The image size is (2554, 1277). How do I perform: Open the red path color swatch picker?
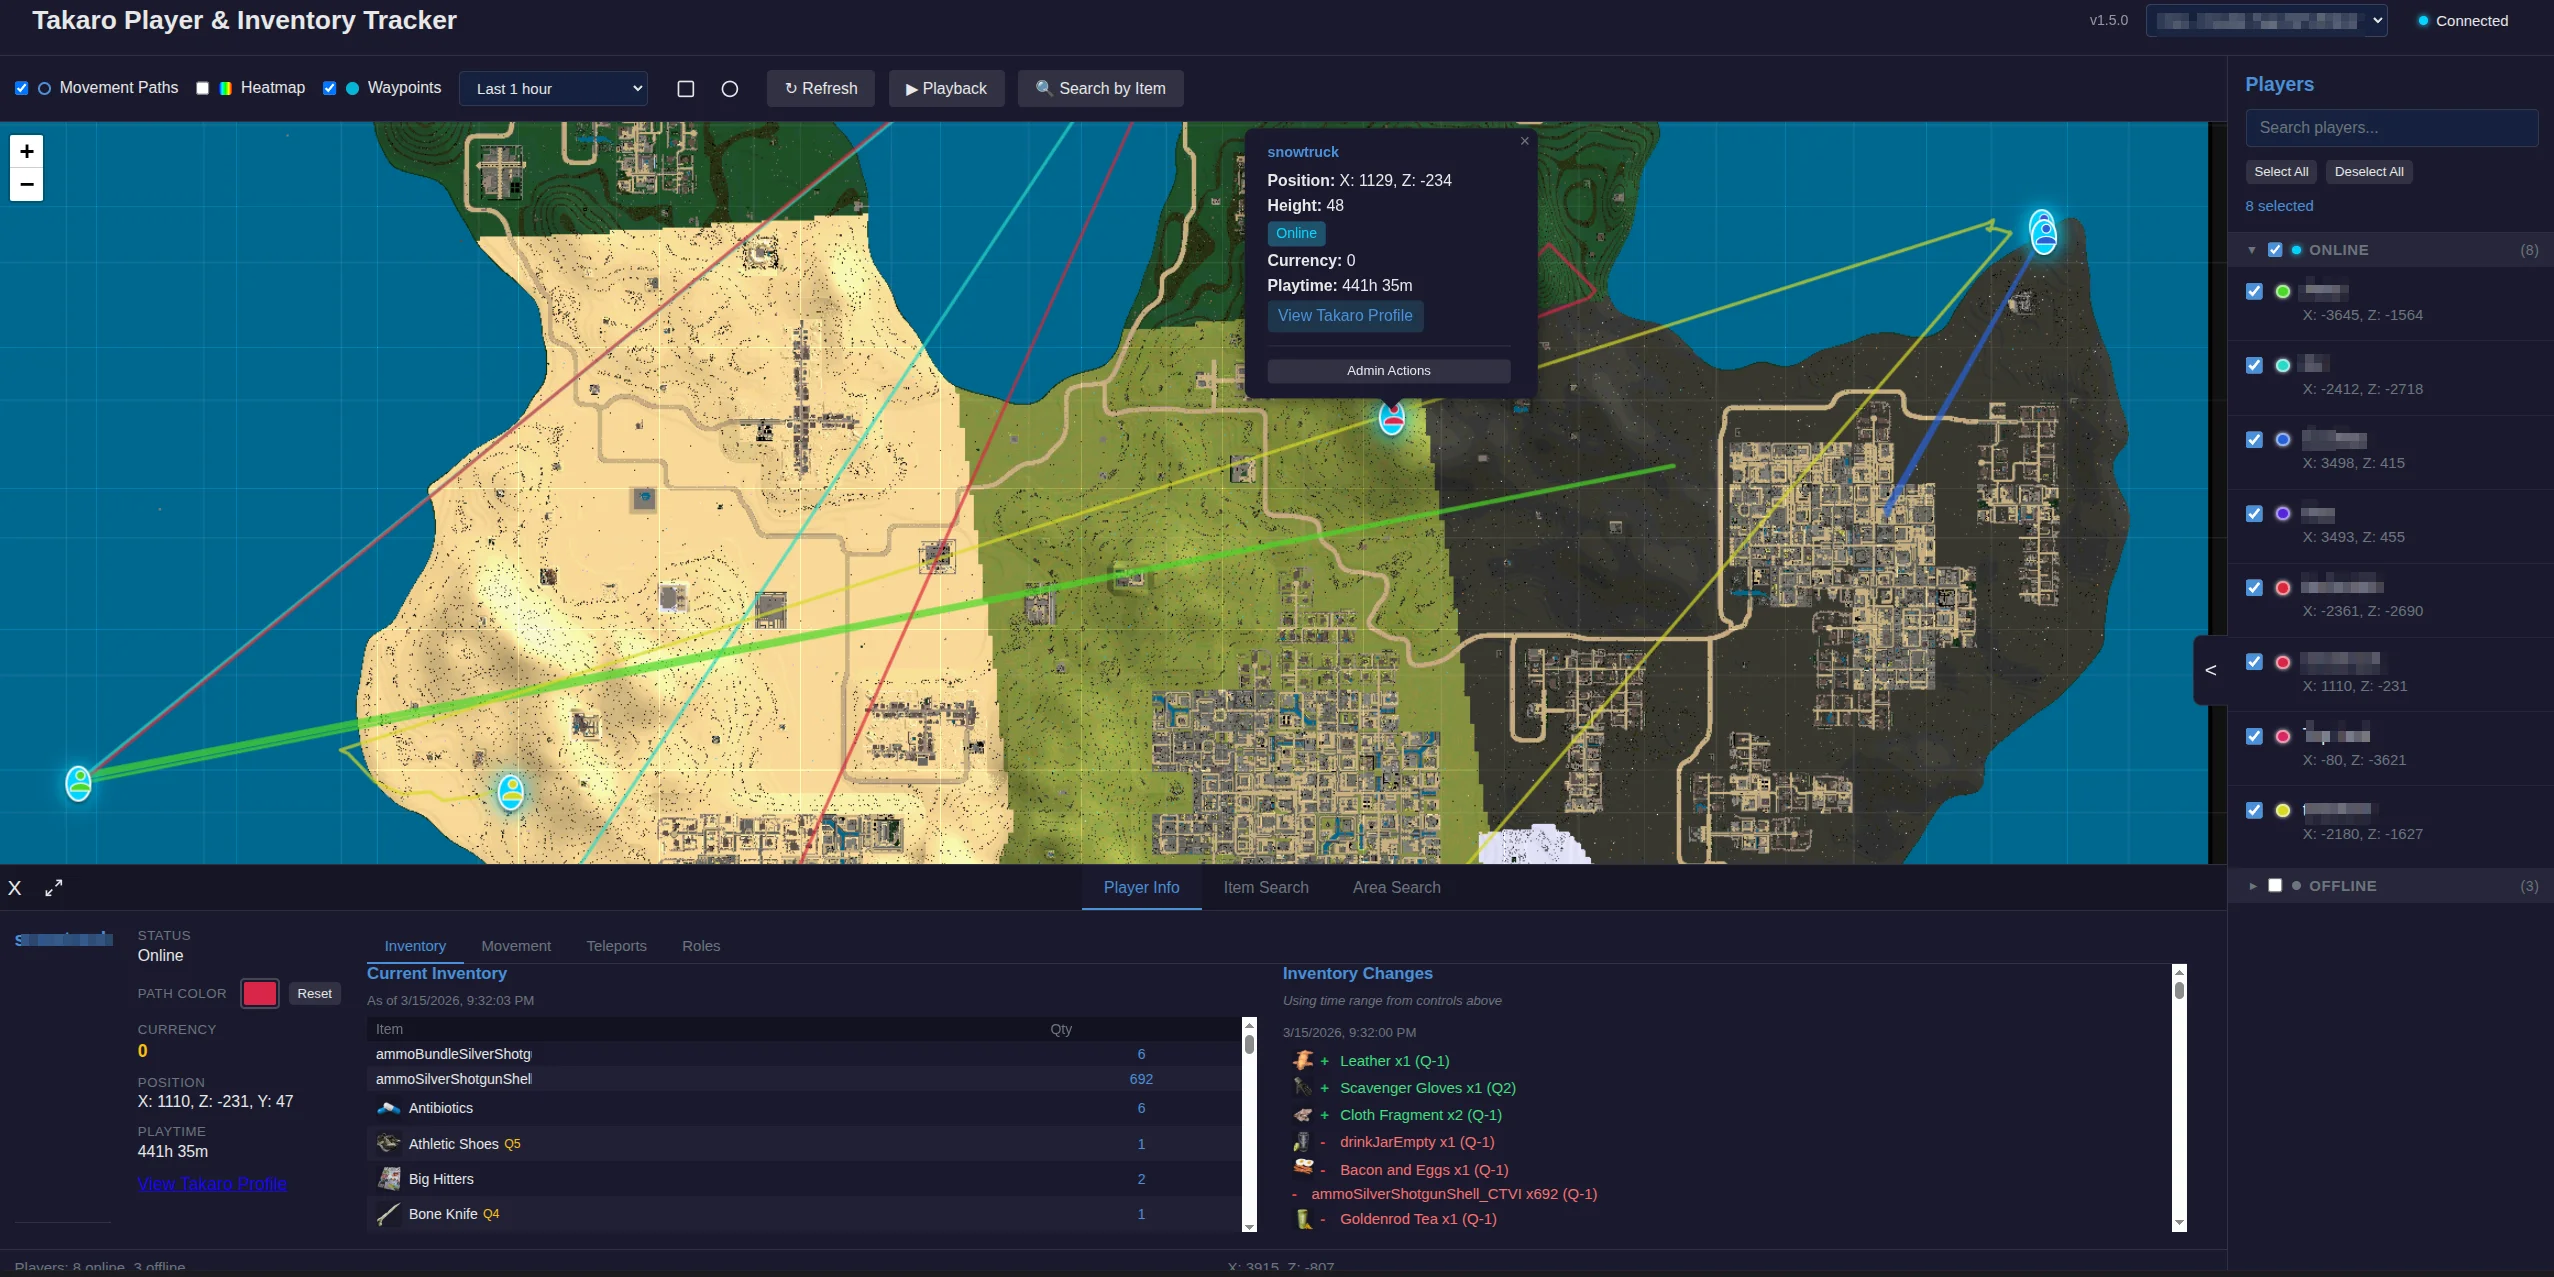click(x=258, y=992)
